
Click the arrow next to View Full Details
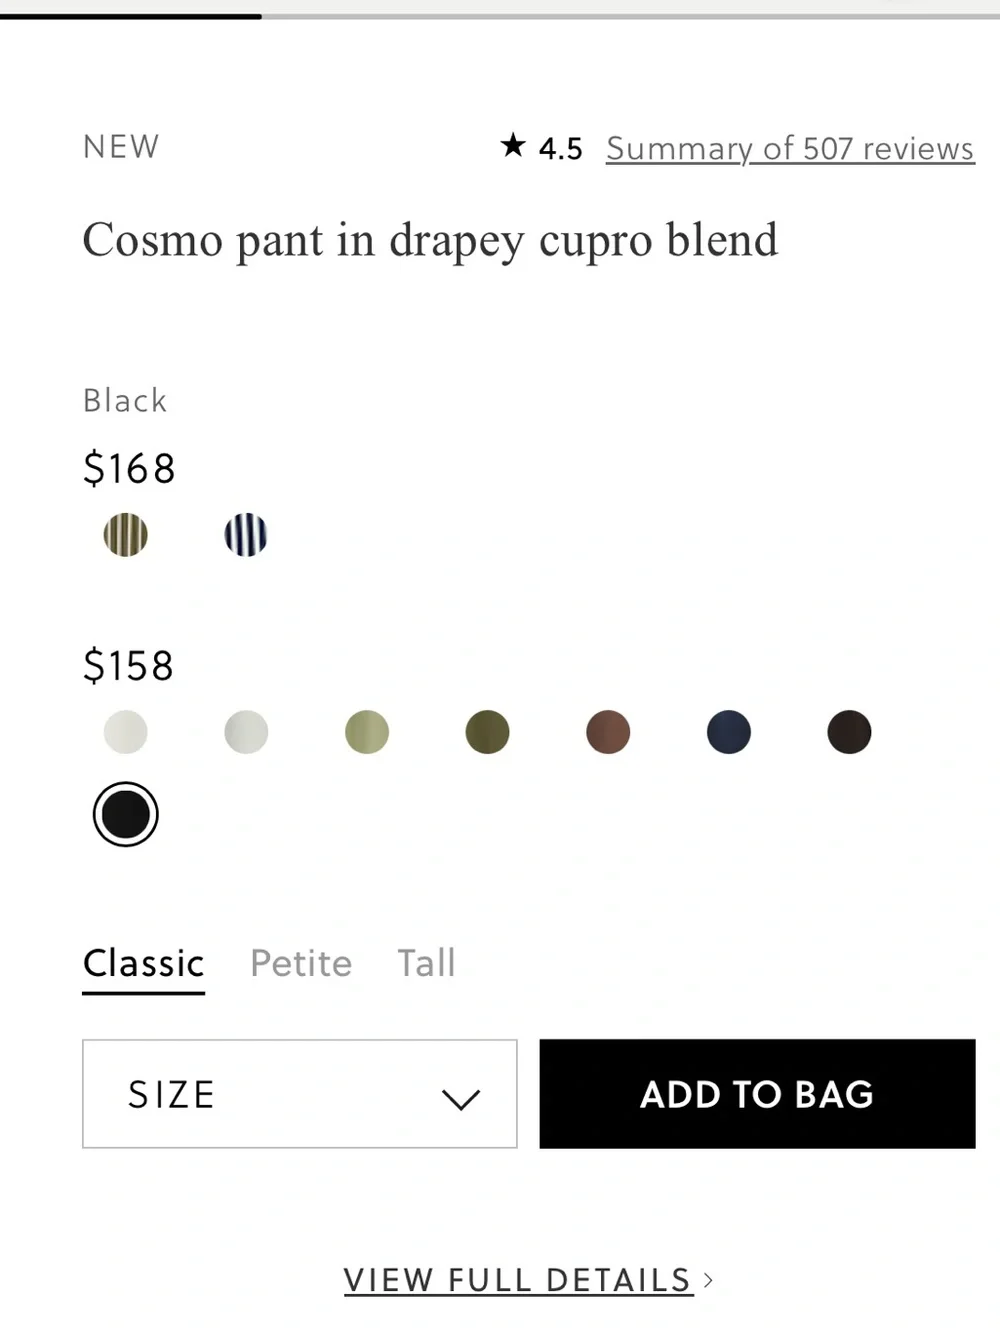pos(708,1280)
